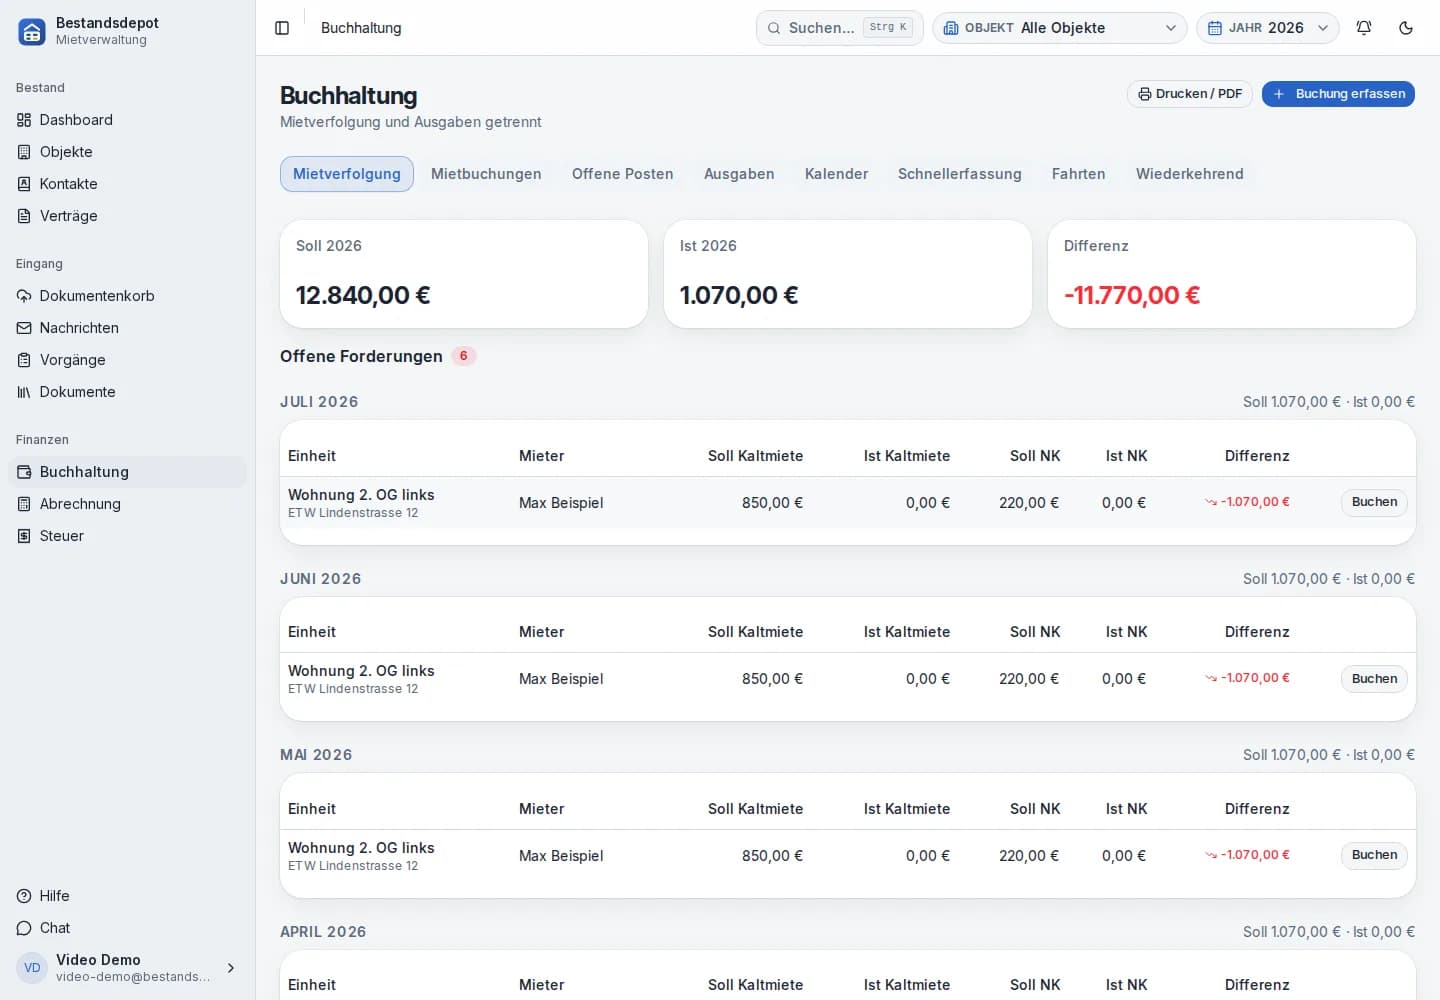Click the Kontakte icon in sidebar
The height and width of the screenshot is (1000, 1440).
[x=24, y=184]
